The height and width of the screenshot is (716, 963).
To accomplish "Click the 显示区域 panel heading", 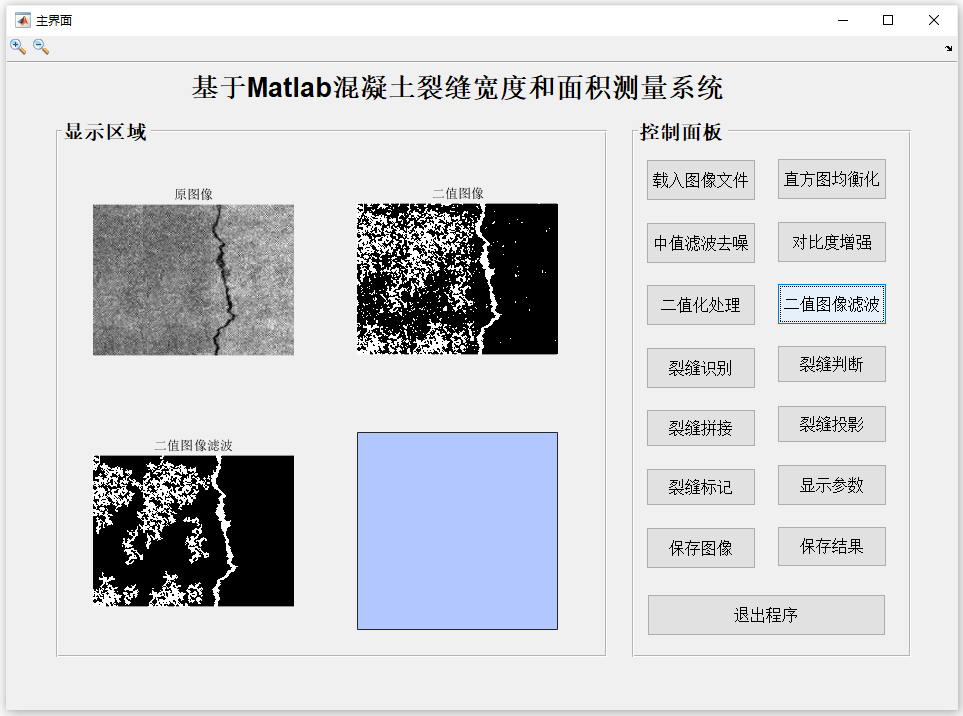I will pos(106,131).
